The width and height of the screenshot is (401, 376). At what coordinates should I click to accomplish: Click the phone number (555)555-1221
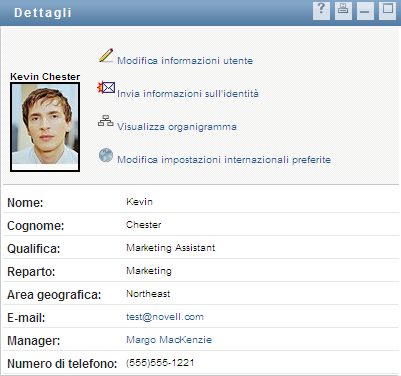pyautogui.click(x=160, y=363)
